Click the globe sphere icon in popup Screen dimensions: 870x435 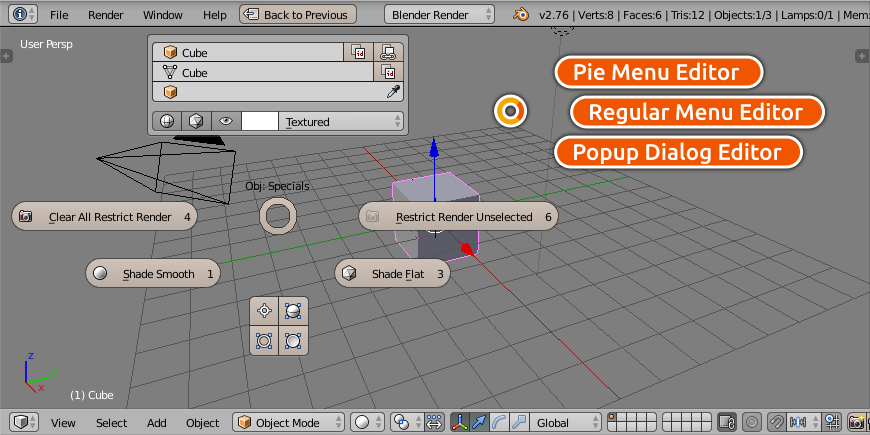pos(165,121)
